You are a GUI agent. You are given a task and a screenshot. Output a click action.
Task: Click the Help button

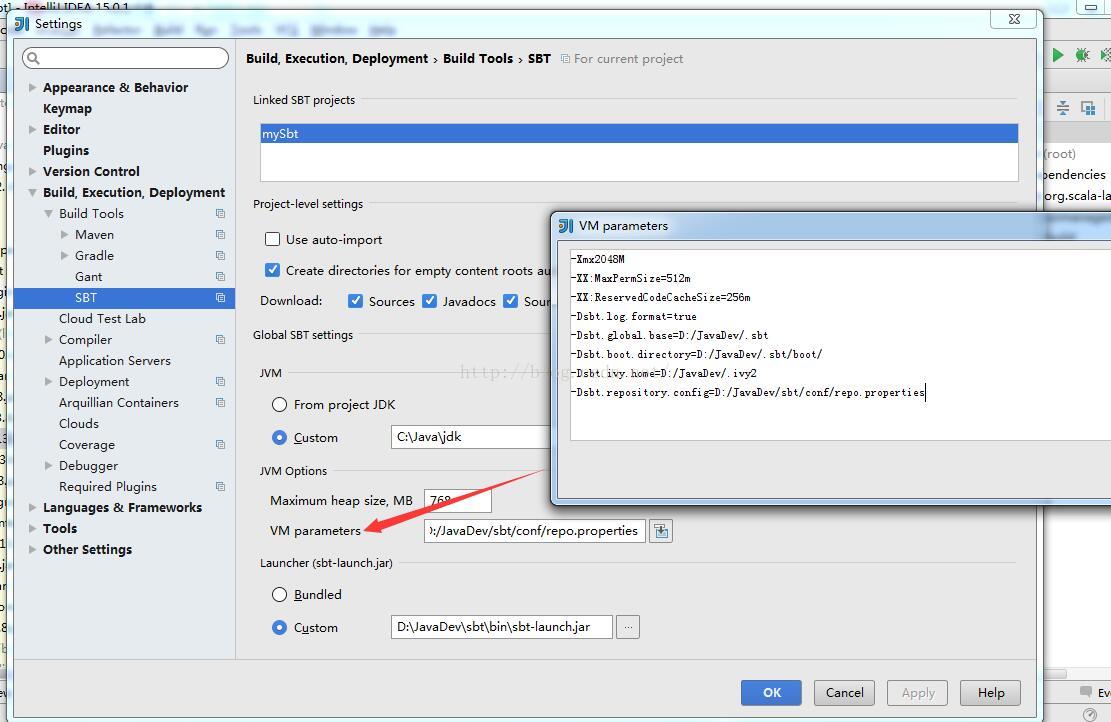click(x=991, y=693)
